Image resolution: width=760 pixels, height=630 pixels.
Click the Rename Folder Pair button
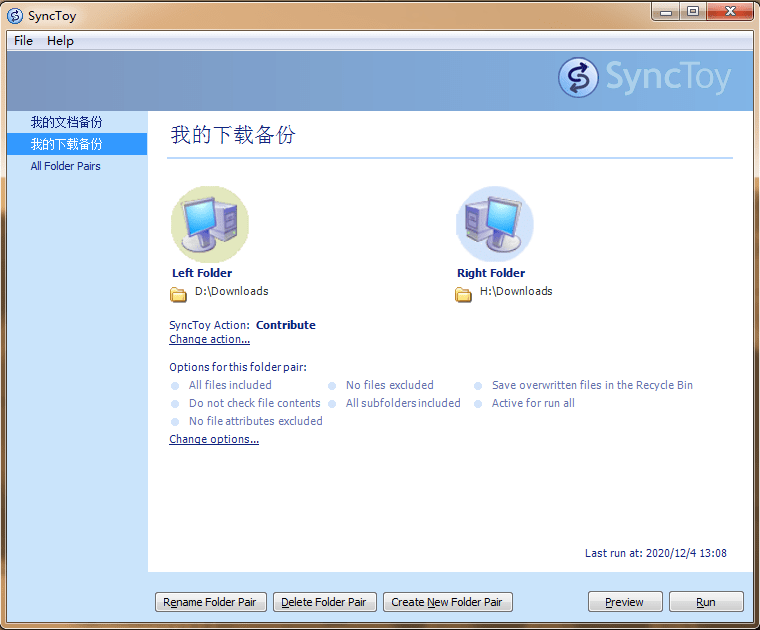(211, 602)
